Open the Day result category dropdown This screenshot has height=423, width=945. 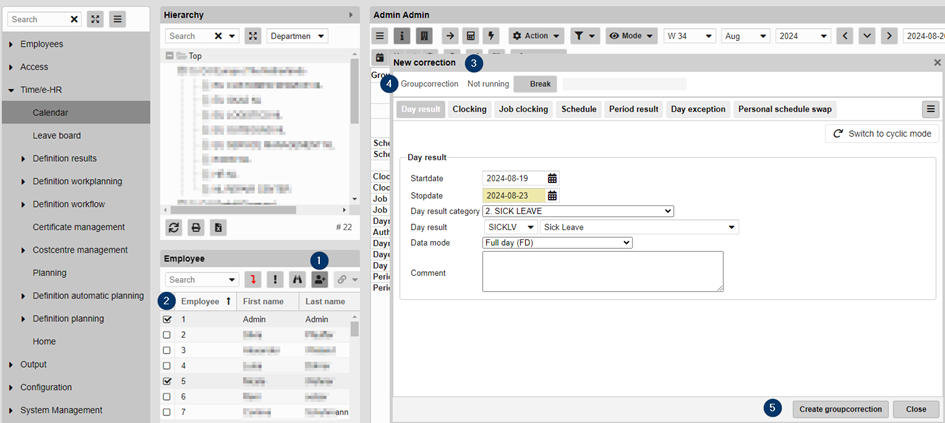point(577,211)
